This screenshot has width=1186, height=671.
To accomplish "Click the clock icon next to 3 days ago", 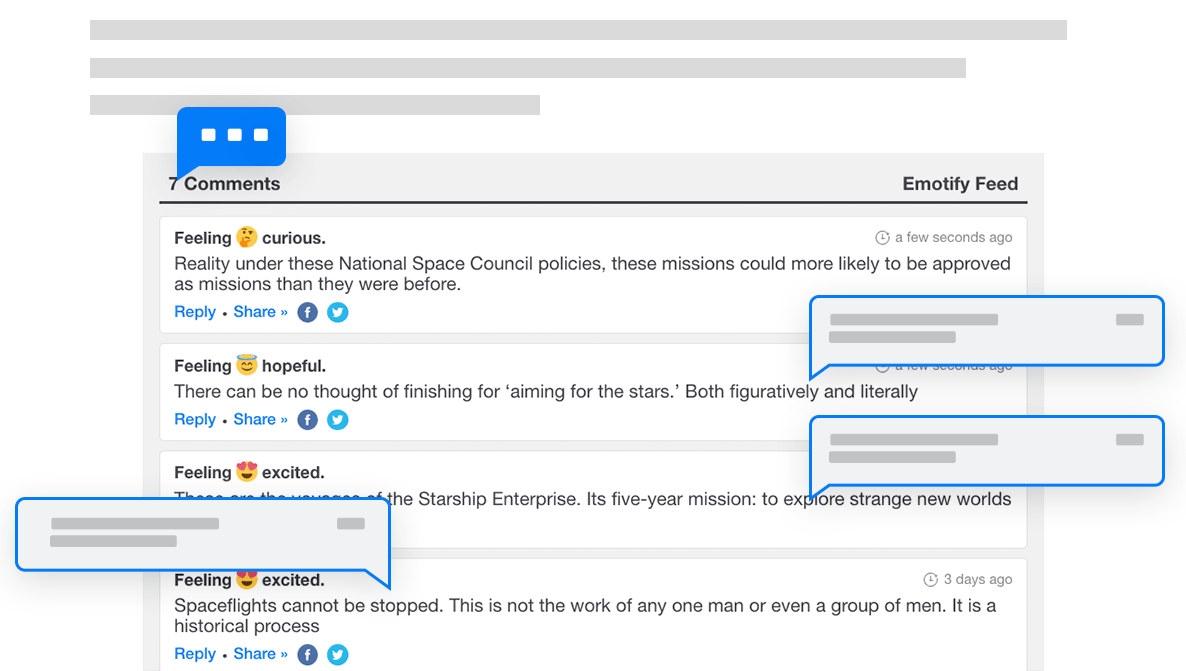I will [931, 580].
